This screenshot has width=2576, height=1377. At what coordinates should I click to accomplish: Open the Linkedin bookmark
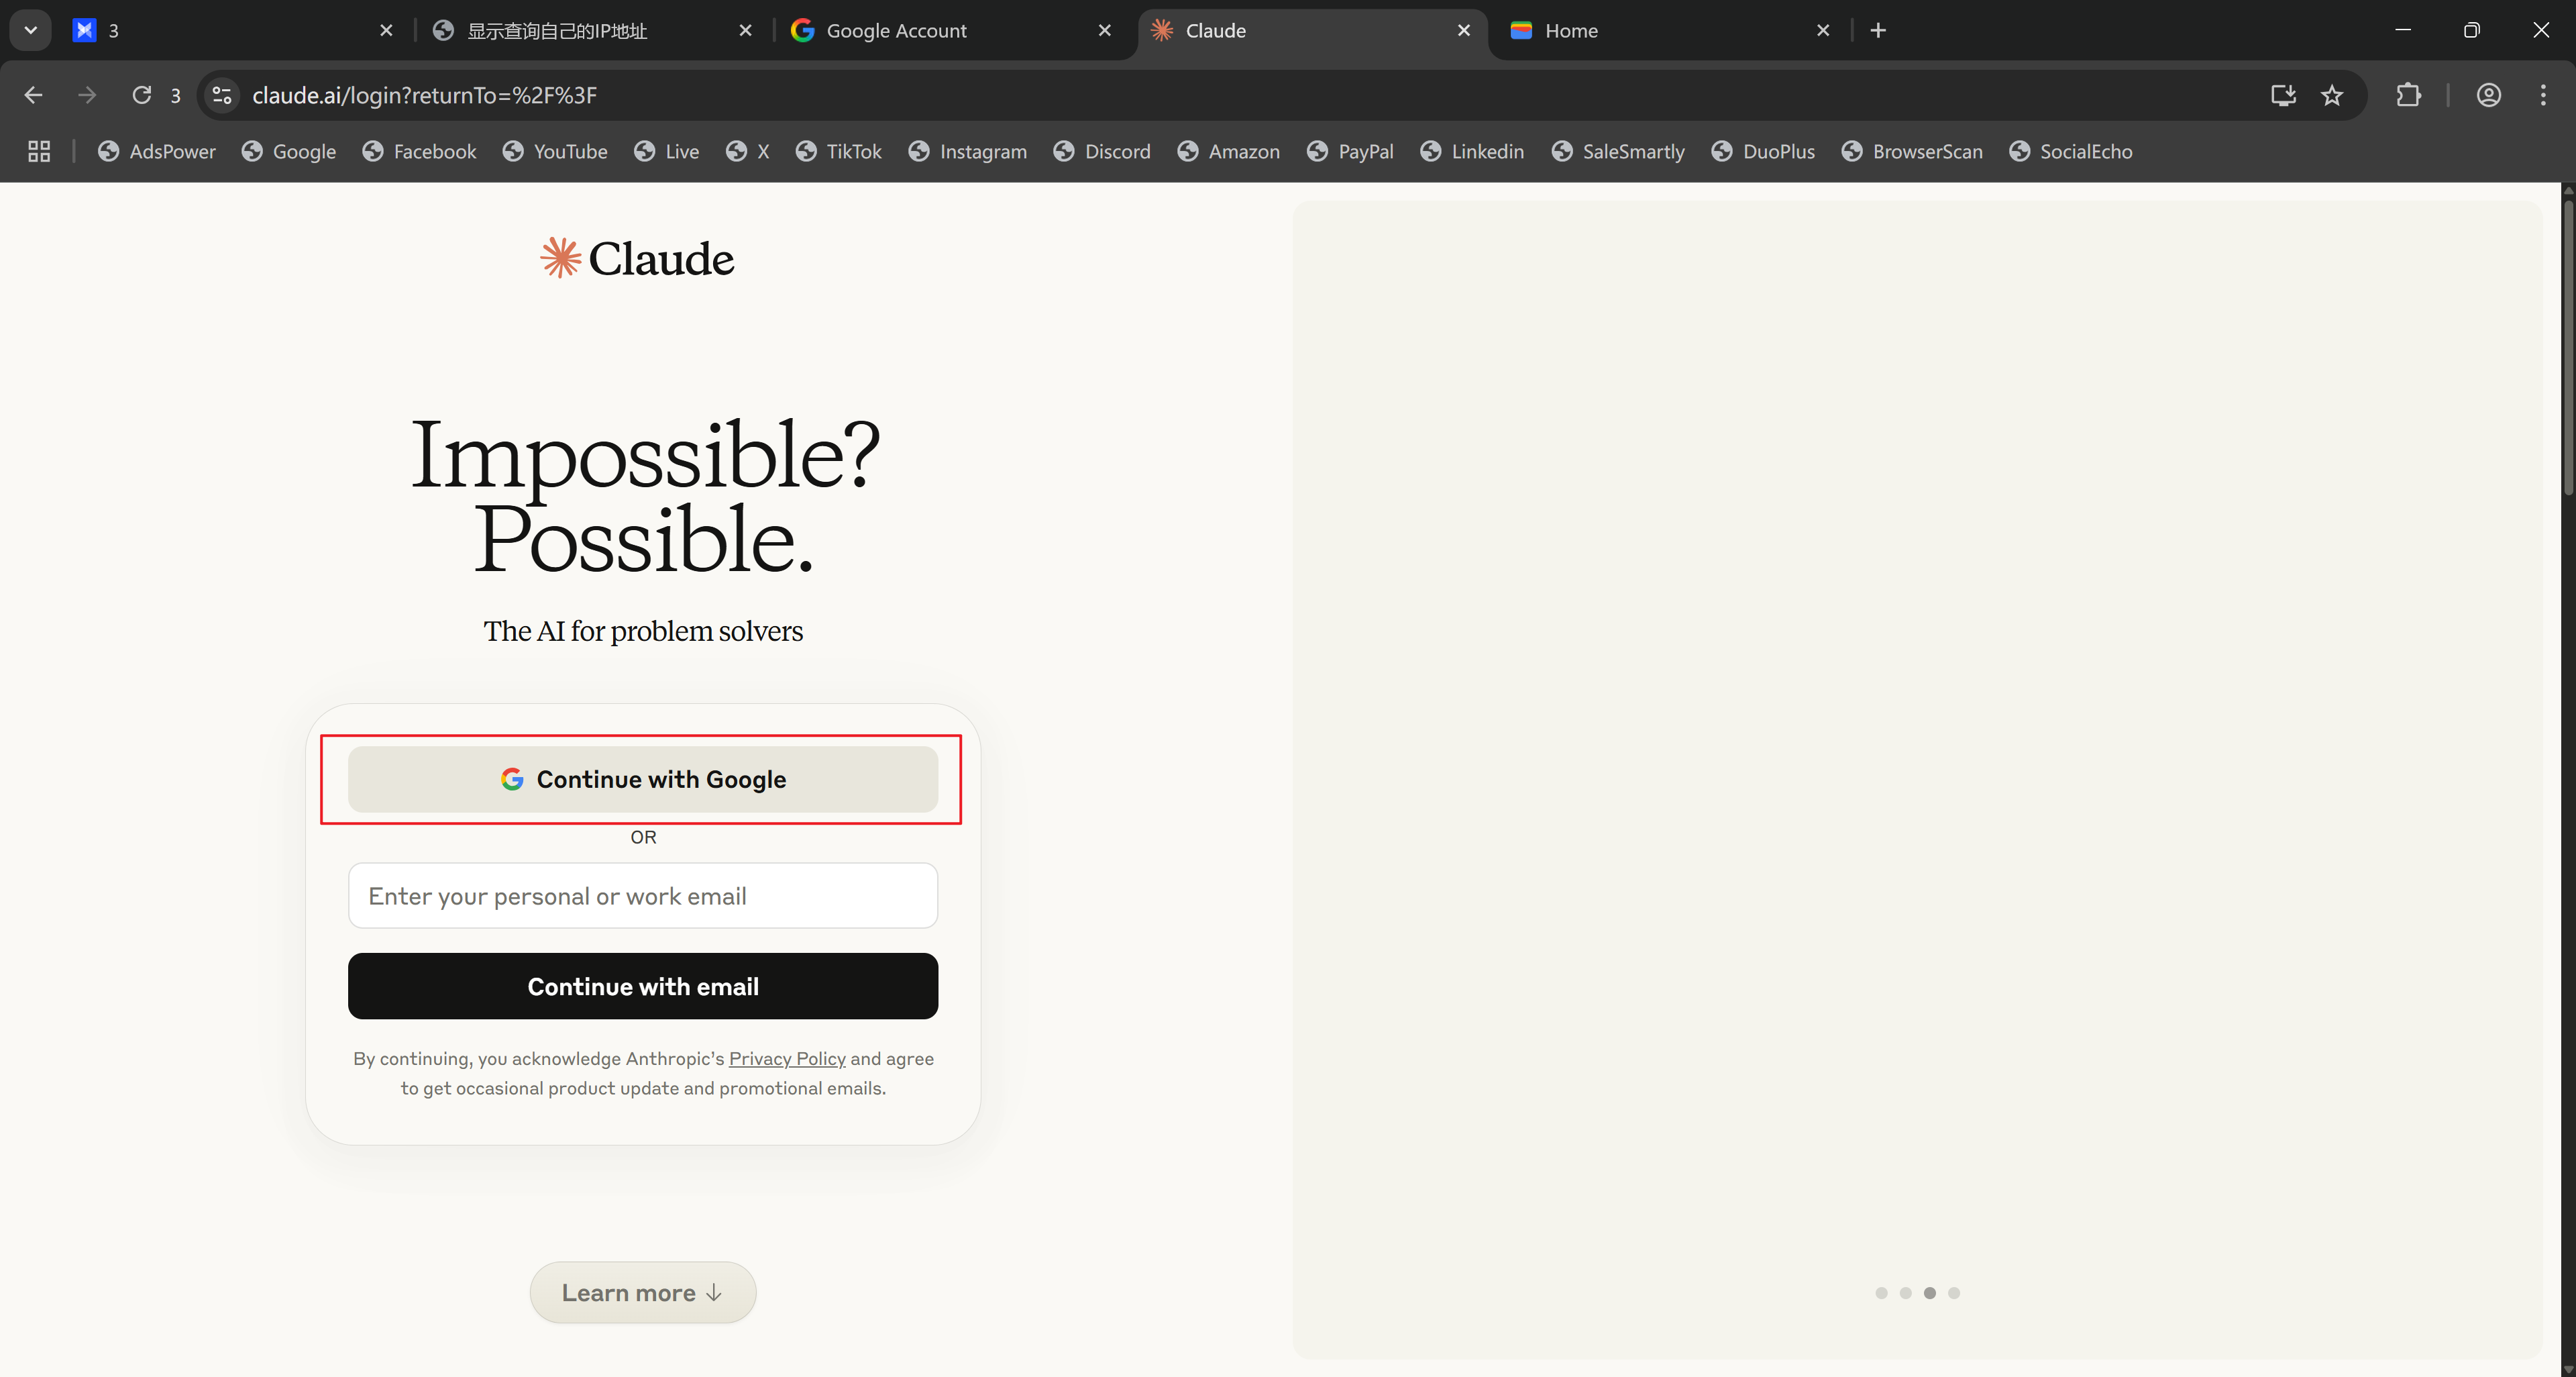click(1472, 151)
